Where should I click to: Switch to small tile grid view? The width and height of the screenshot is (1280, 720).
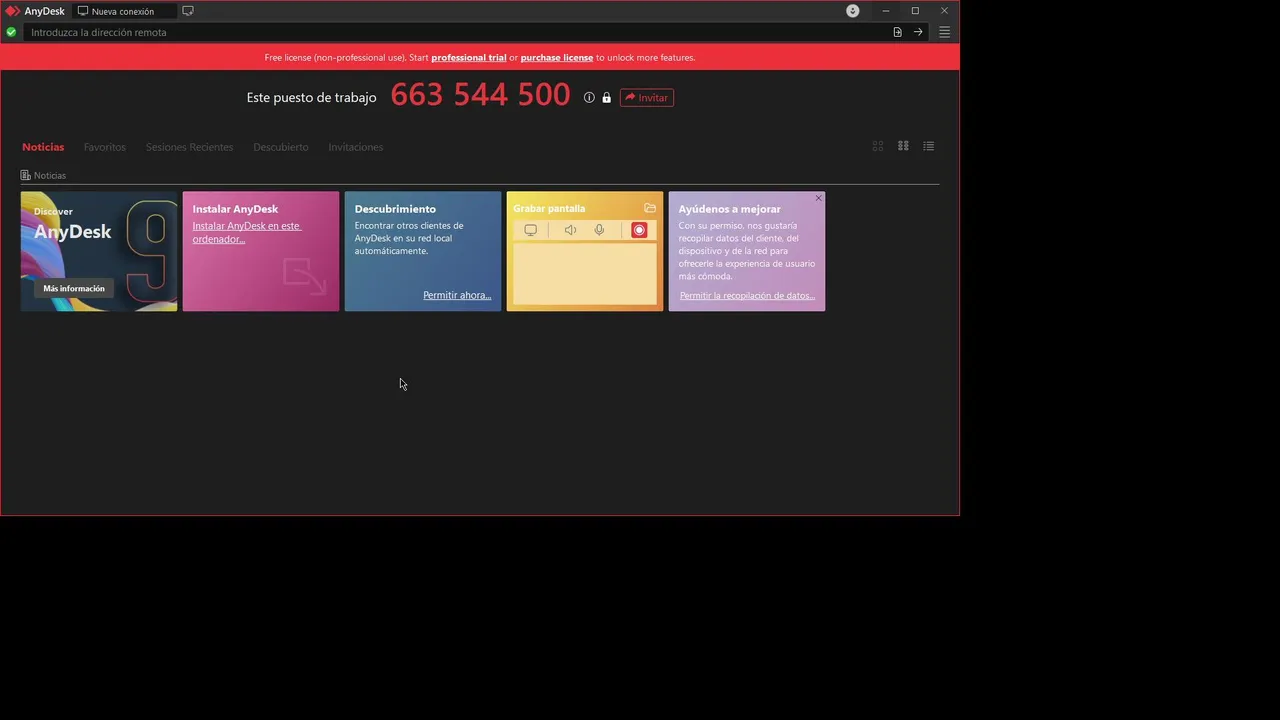coord(903,146)
